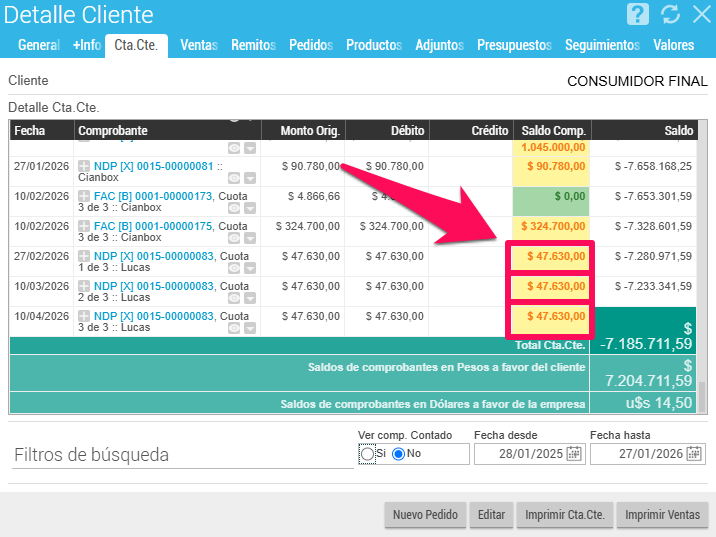Open the Fecha hasta calendar picker
The width and height of the screenshot is (716, 537).
[693, 454]
